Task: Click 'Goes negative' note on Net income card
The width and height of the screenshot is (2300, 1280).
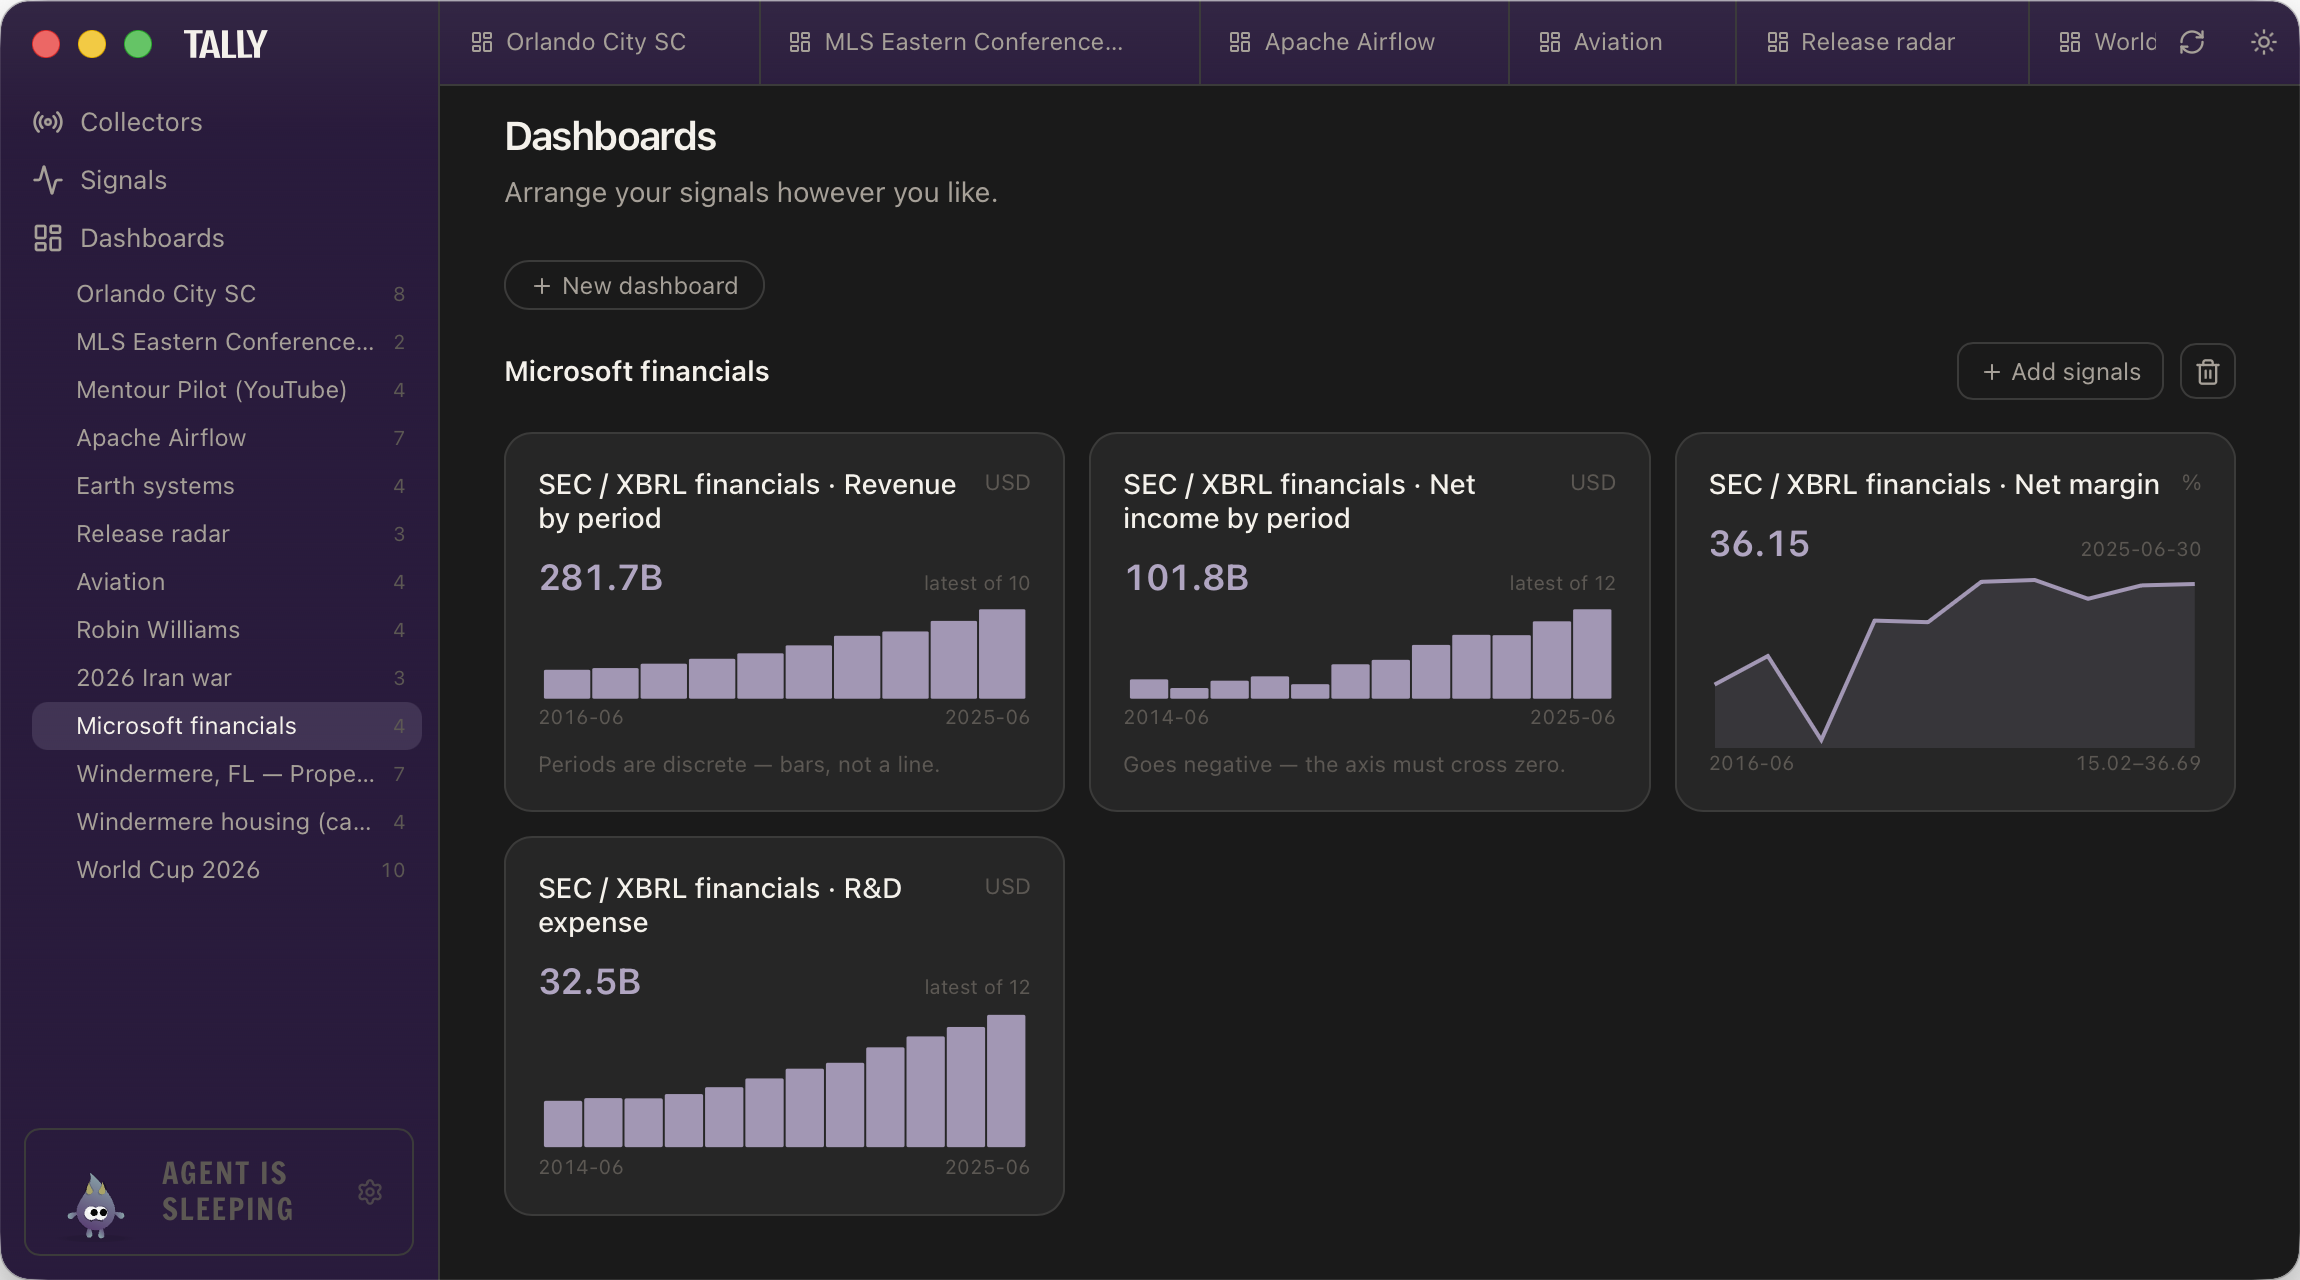Action: tap(1344, 765)
